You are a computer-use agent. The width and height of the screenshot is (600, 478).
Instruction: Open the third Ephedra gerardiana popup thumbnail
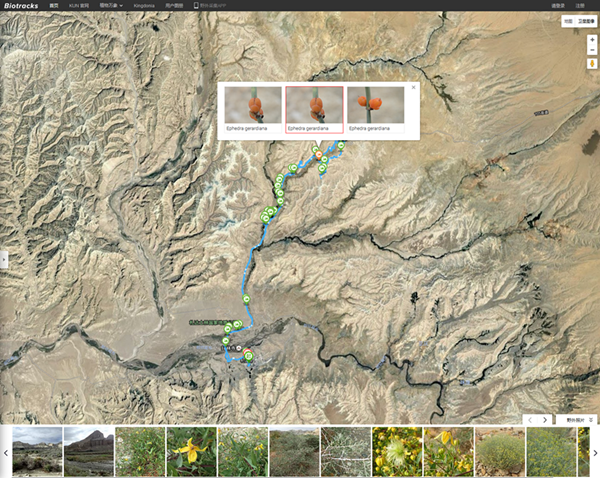[375, 109]
